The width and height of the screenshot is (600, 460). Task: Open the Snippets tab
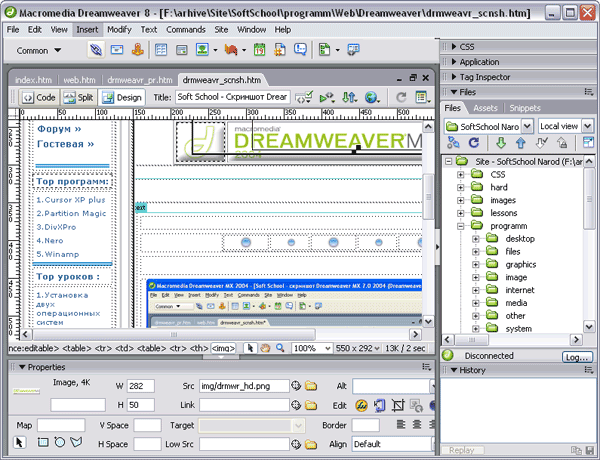pos(525,108)
